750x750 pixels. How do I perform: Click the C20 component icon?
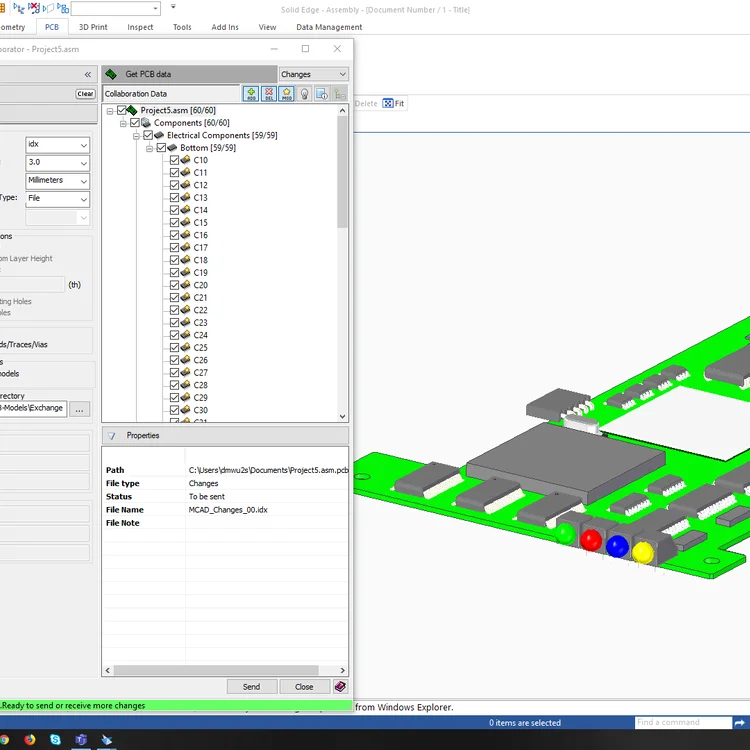click(x=186, y=285)
